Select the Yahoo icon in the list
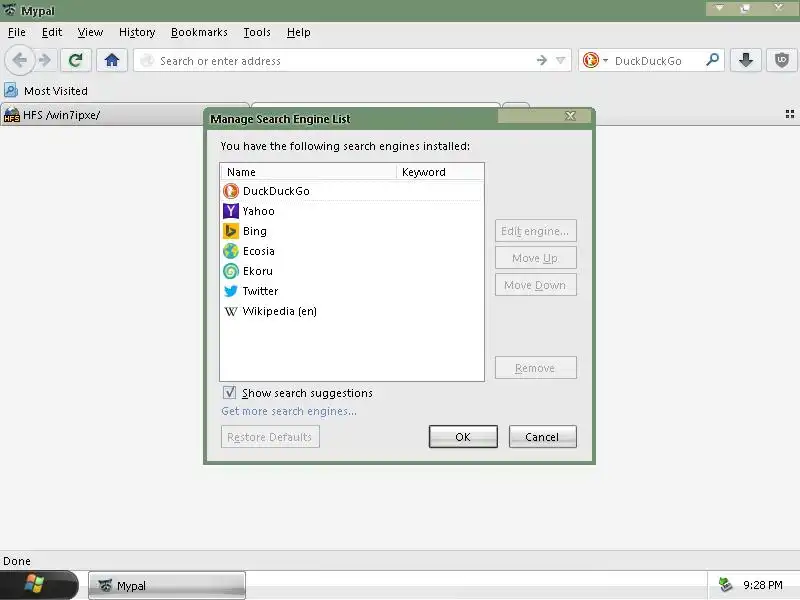 click(x=231, y=211)
